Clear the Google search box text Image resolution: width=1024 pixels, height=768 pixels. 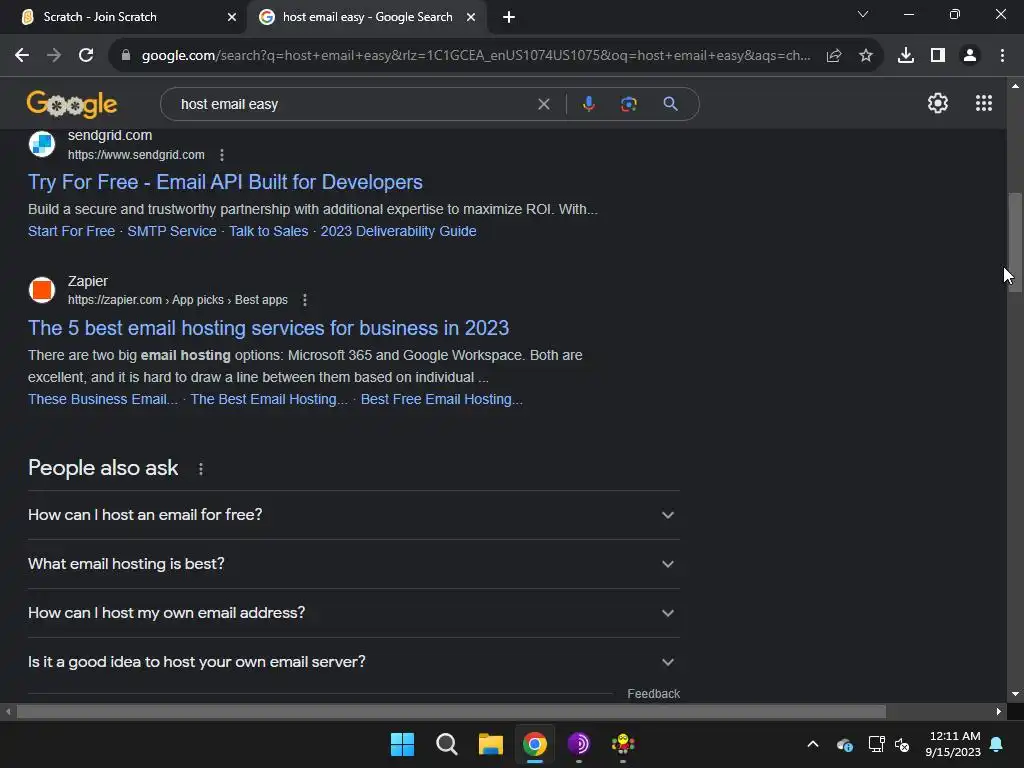[543, 104]
